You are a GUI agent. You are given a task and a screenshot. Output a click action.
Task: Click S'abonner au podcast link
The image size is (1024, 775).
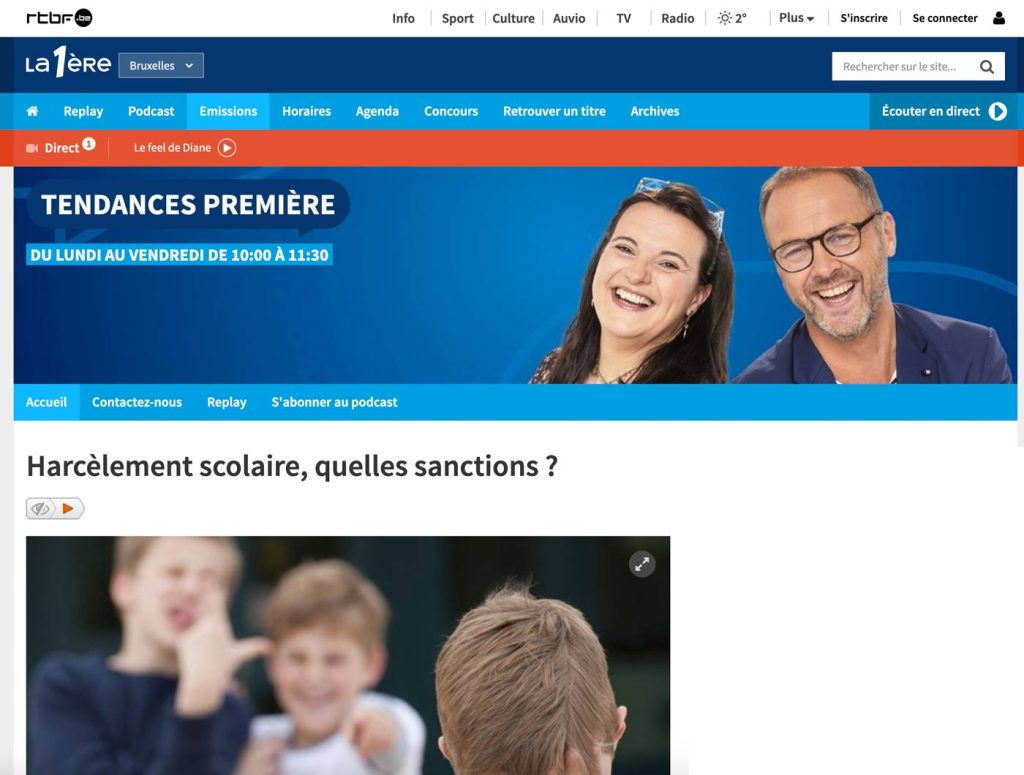[x=334, y=402]
